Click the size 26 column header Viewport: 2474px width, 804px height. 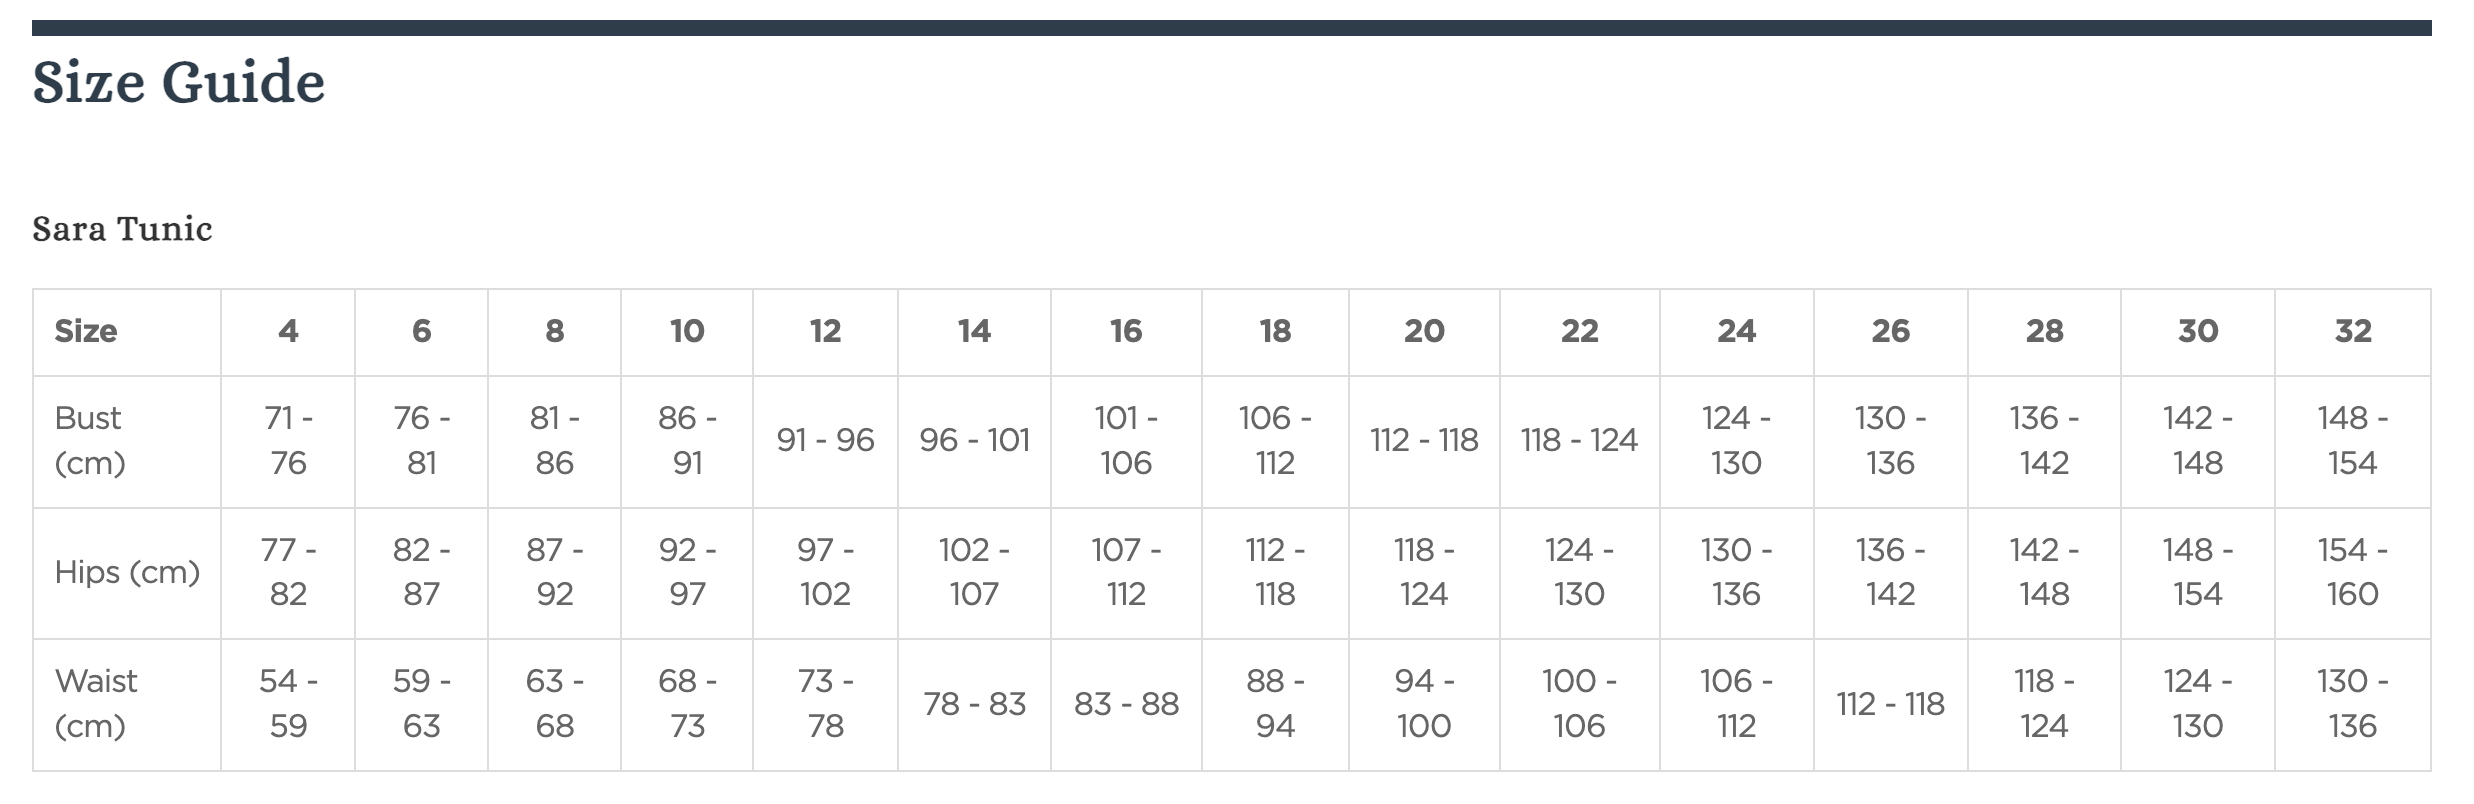click(1890, 331)
